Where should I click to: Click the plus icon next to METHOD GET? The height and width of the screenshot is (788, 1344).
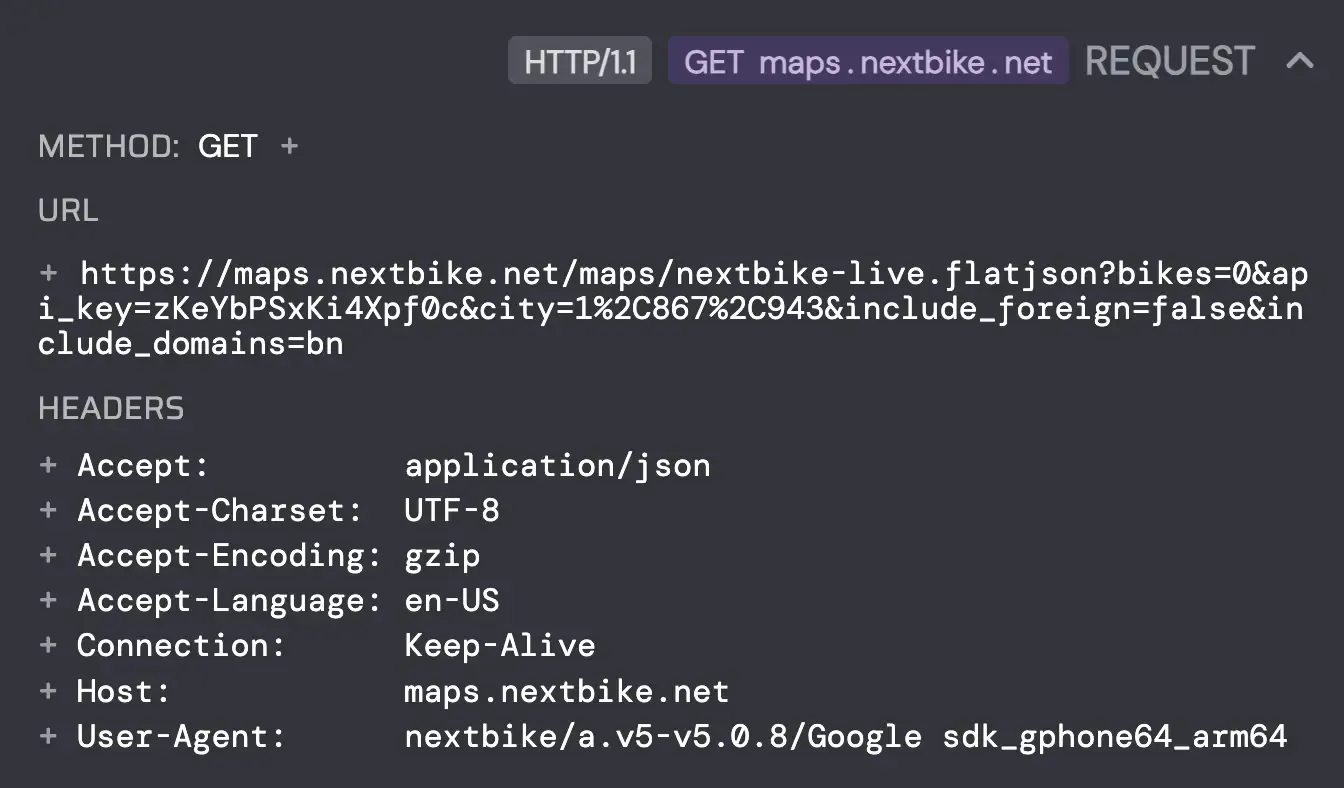click(x=289, y=147)
